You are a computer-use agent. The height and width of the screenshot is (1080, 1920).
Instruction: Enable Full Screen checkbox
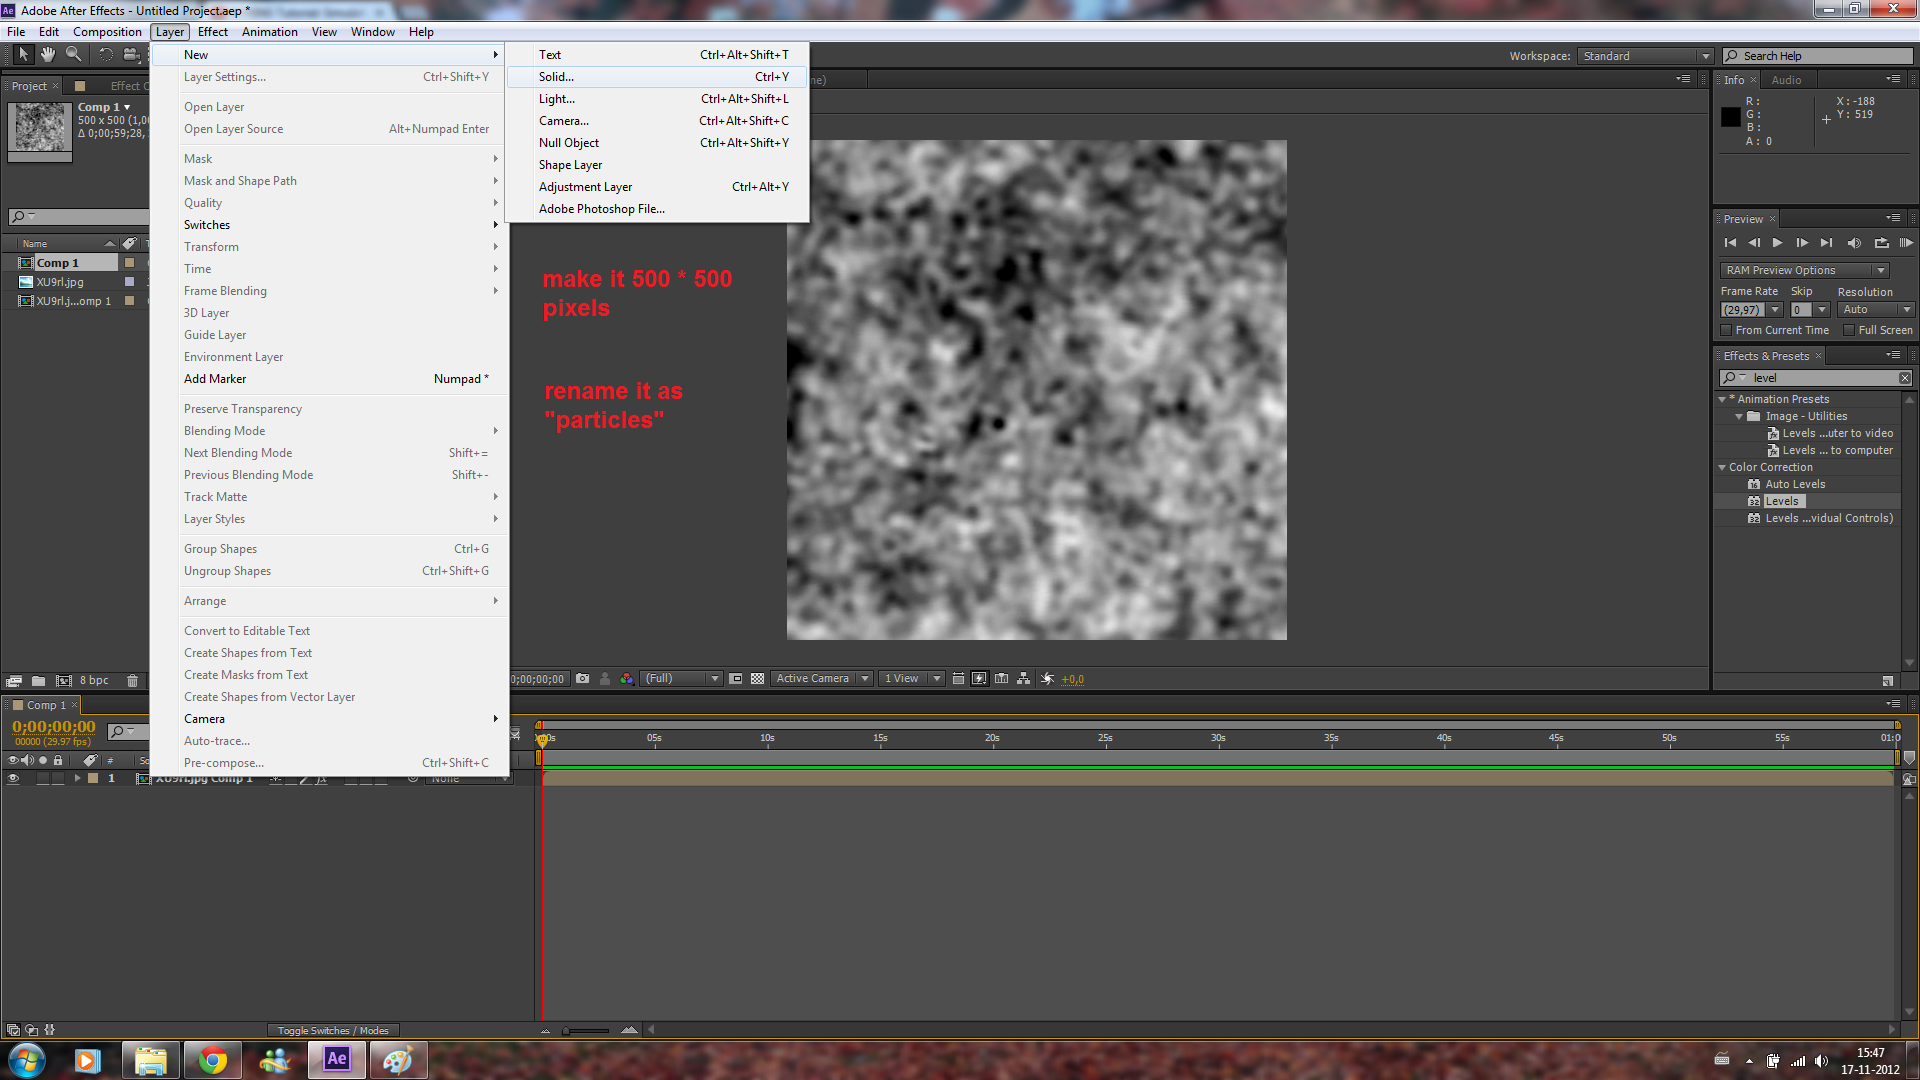point(1849,330)
